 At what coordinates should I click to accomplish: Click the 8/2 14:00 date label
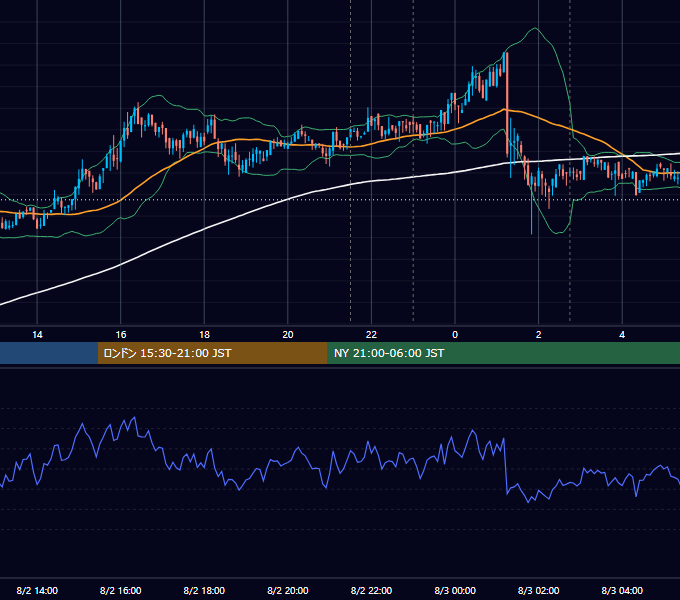point(37,590)
